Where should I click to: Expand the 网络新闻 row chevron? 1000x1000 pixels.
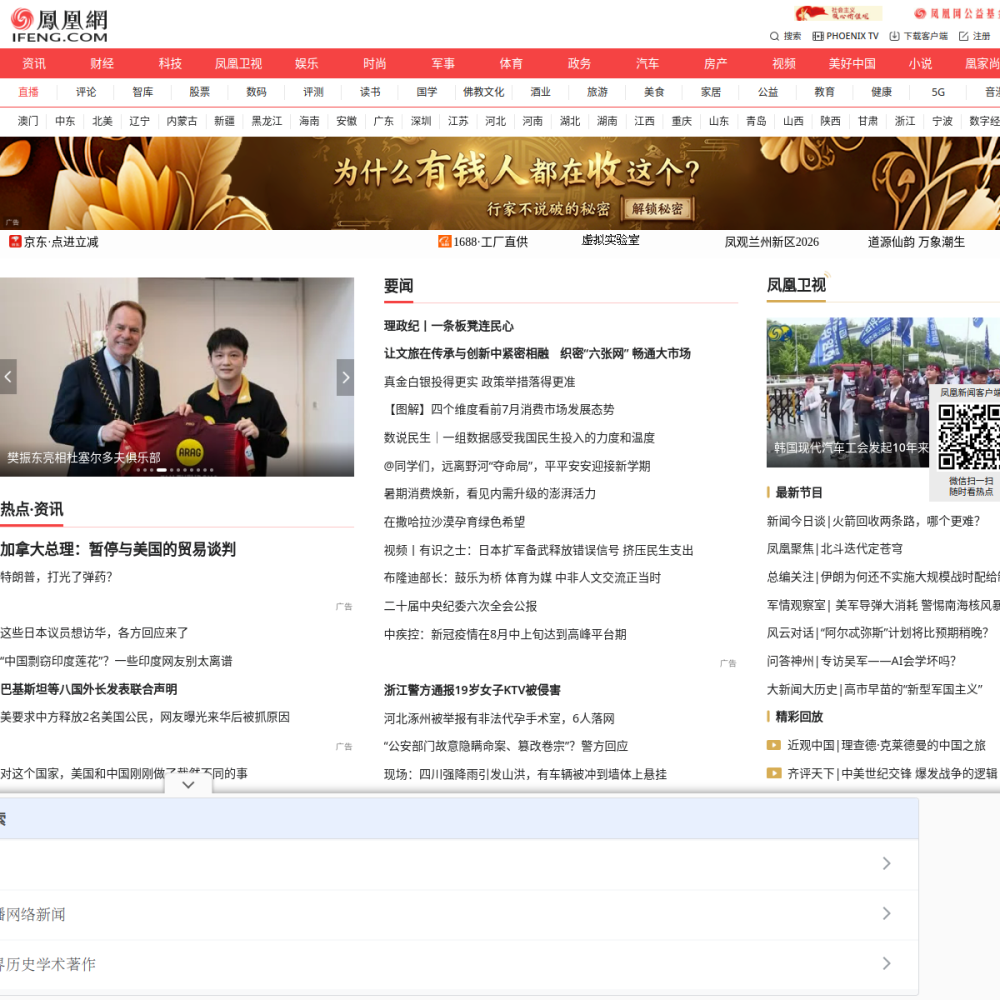pos(886,913)
